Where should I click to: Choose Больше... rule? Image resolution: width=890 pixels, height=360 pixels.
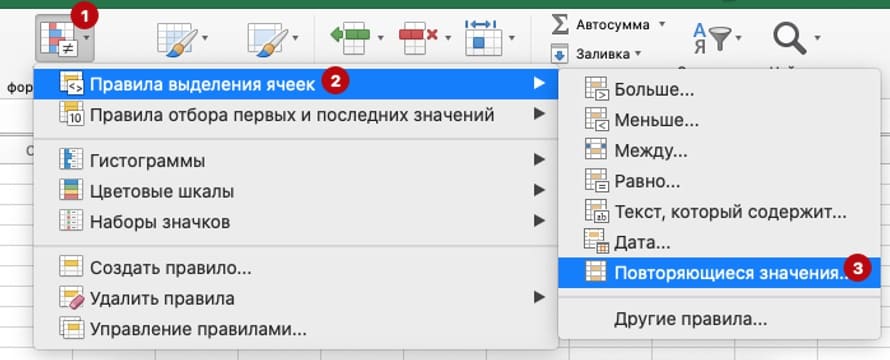pos(719,89)
